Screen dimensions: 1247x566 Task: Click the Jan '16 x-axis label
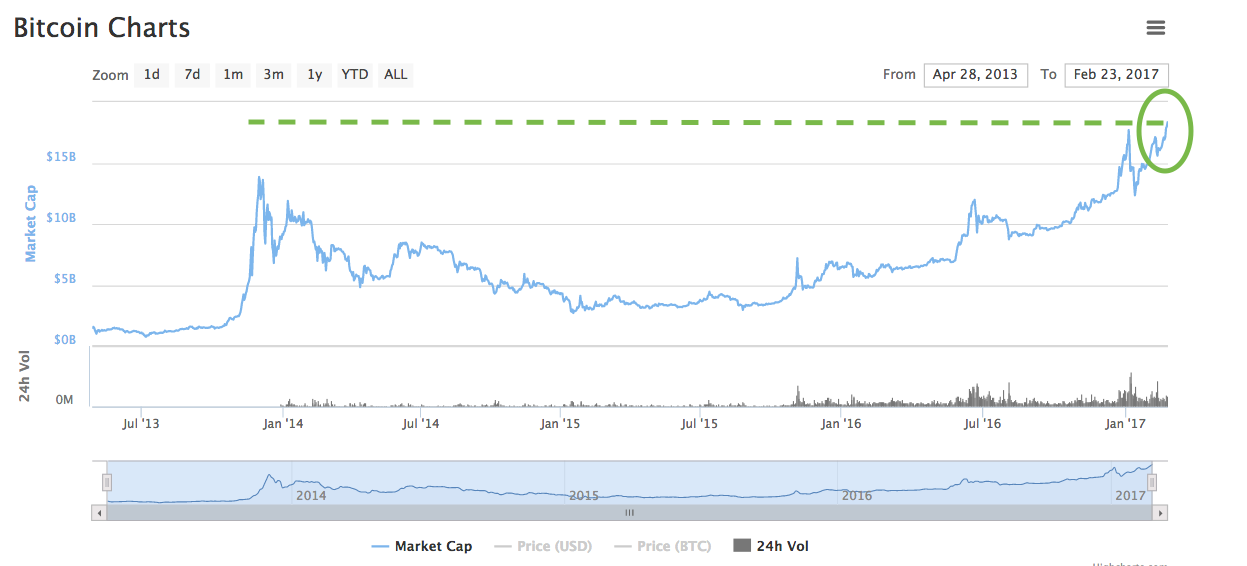point(840,424)
